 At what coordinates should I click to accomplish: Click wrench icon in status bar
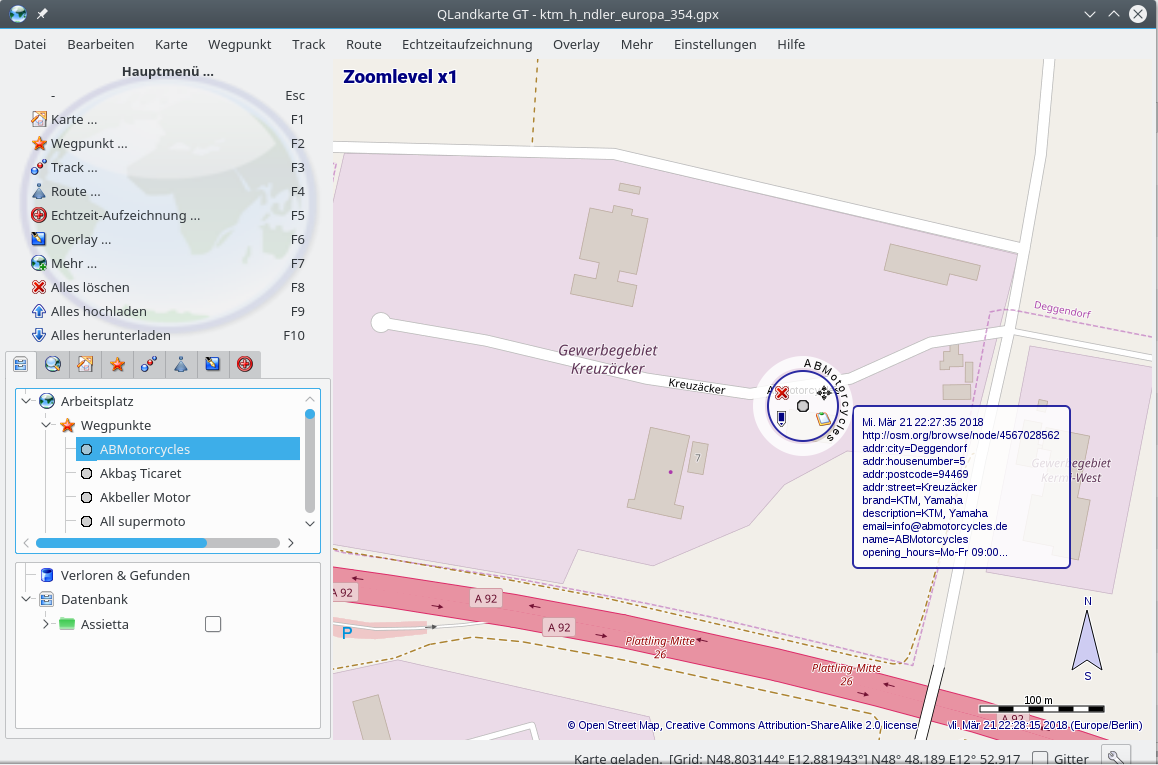(x=1116, y=757)
